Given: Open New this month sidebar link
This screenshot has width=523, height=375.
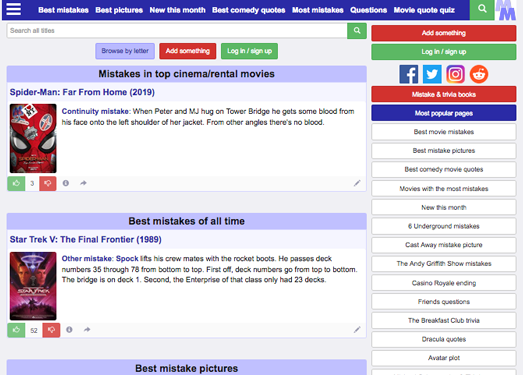Looking at the screenshot, I should click(x=444, y=207).
